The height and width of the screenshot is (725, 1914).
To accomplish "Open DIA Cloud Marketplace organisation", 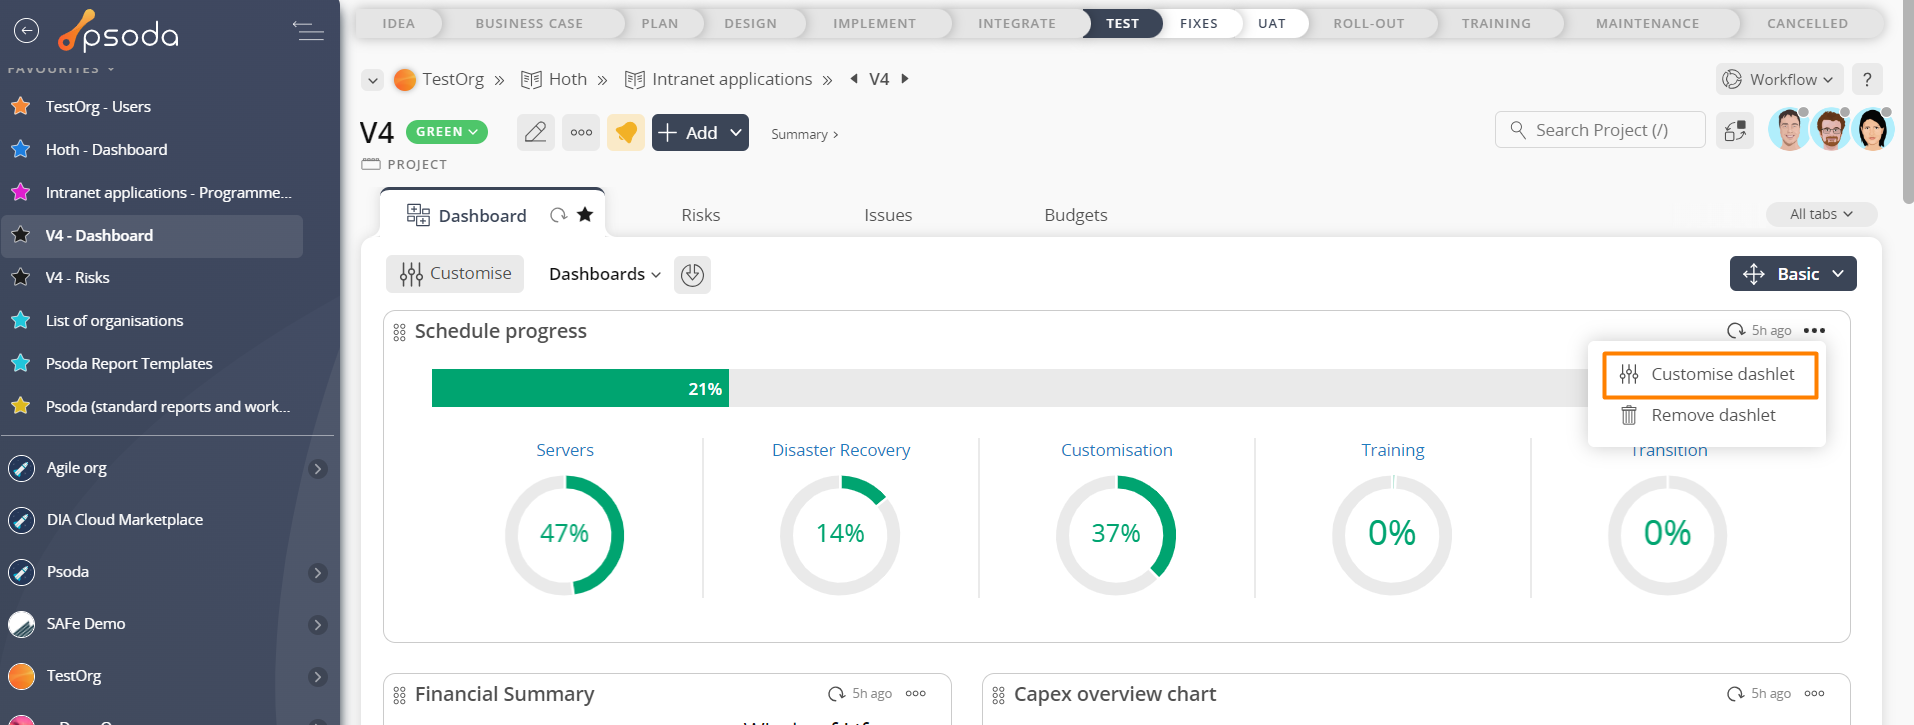I will coord(124,520).
